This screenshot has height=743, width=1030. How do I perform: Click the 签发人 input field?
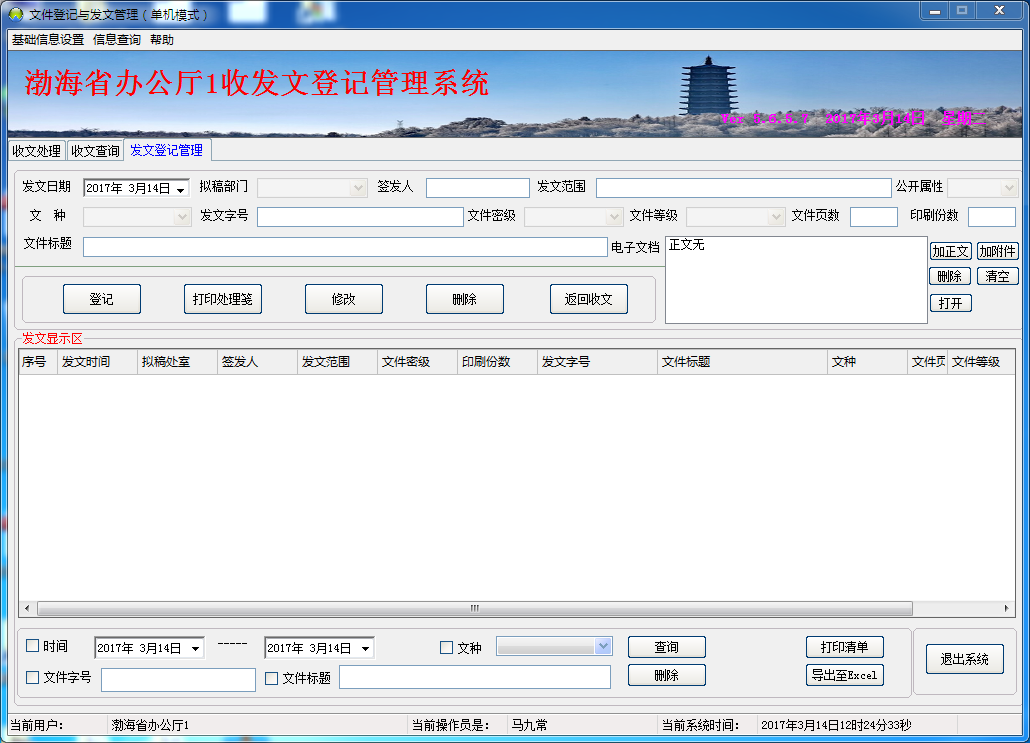tap(478, 188)
